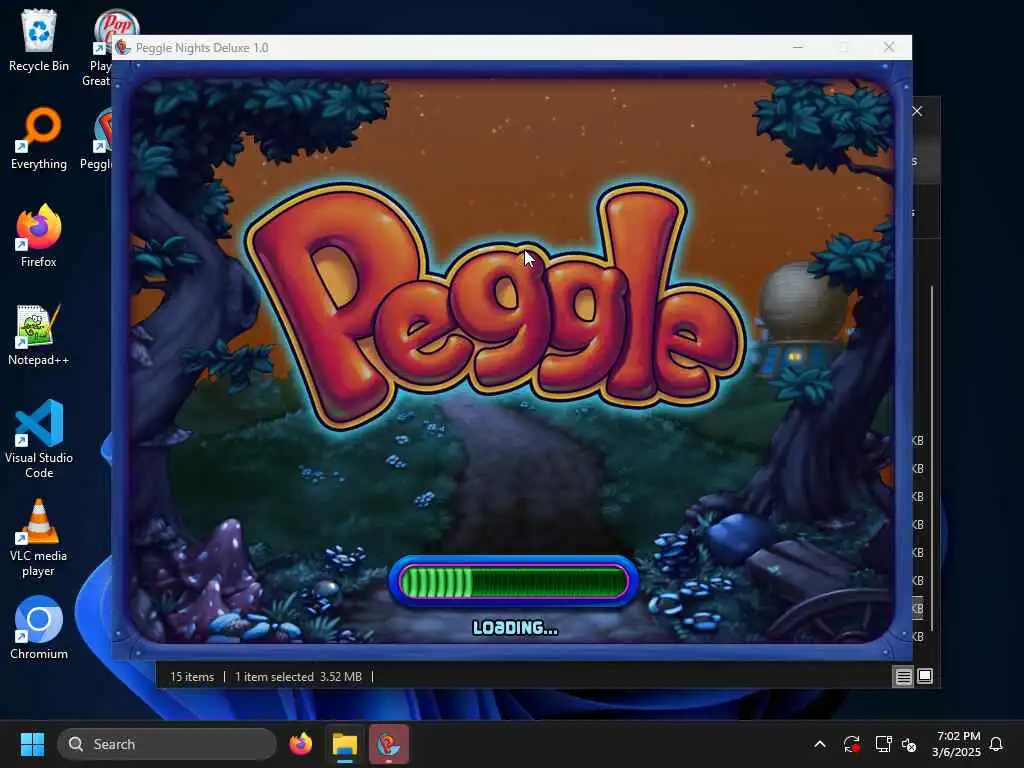Open the notifications bell icon

tap(996, 744)
